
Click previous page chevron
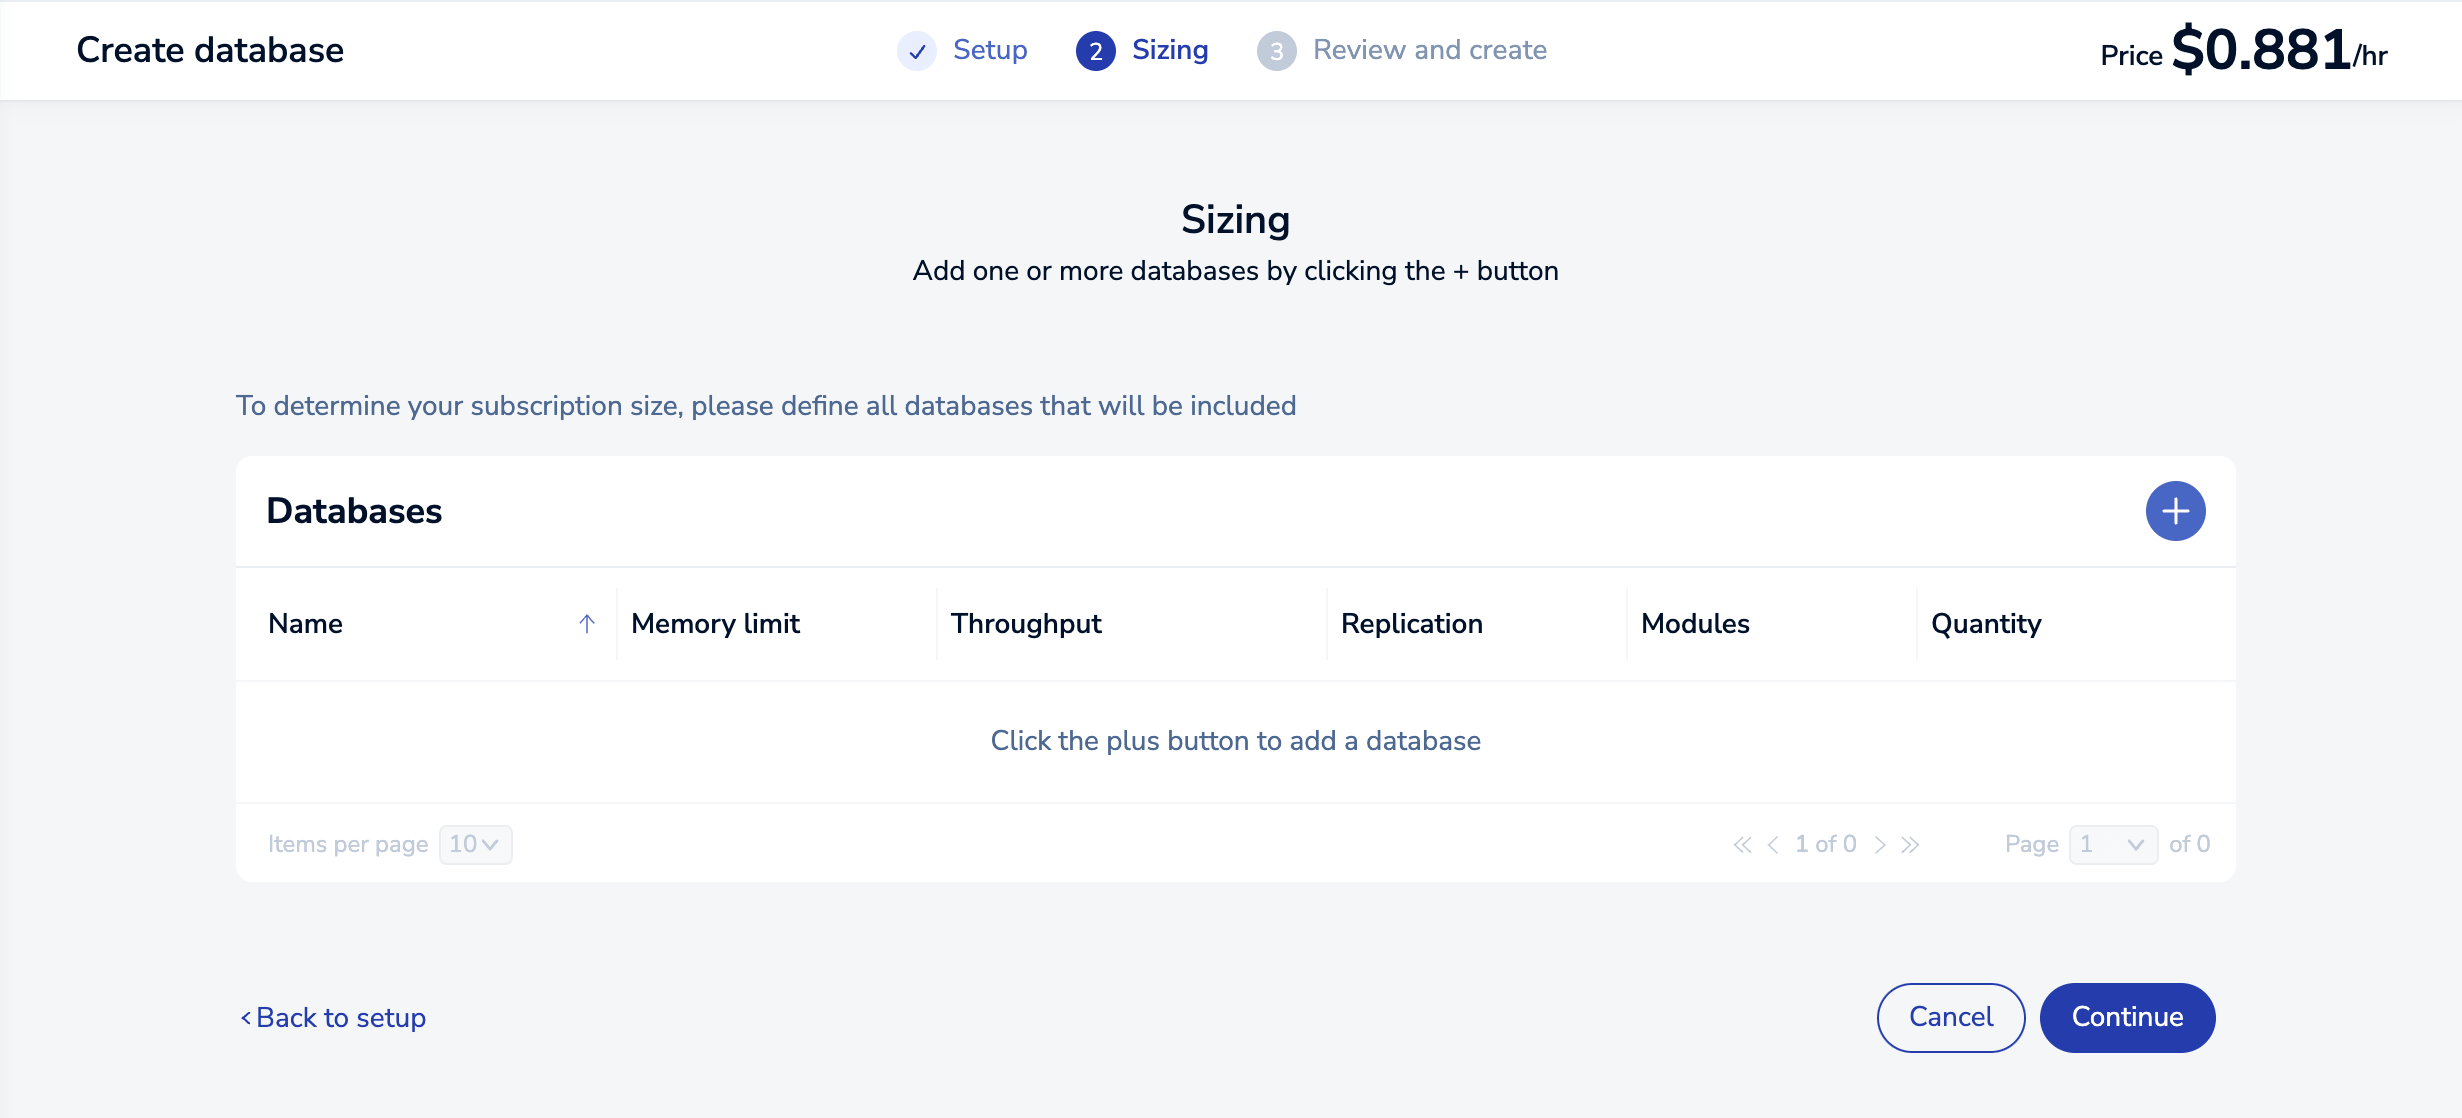pyautogui.click(x=1773, y=845)
